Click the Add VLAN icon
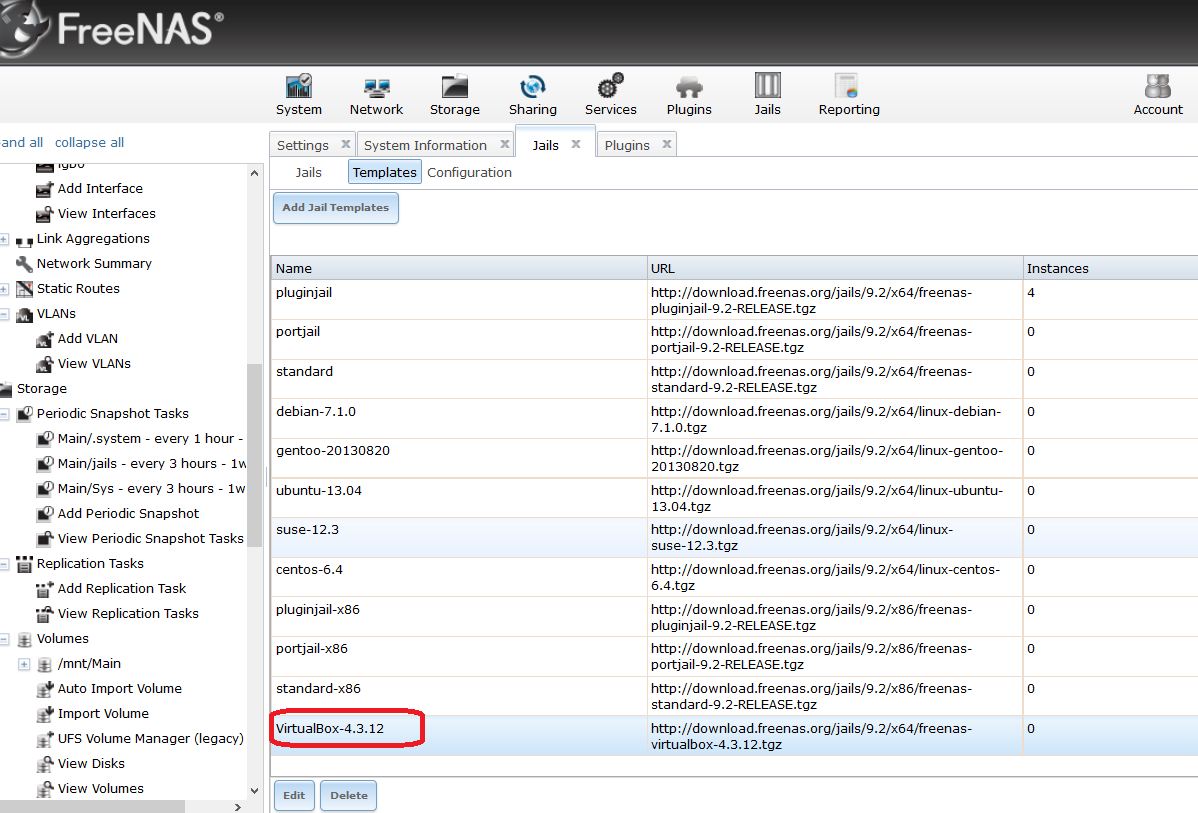This screenshot has width=1198, height=813. [45, 338]
